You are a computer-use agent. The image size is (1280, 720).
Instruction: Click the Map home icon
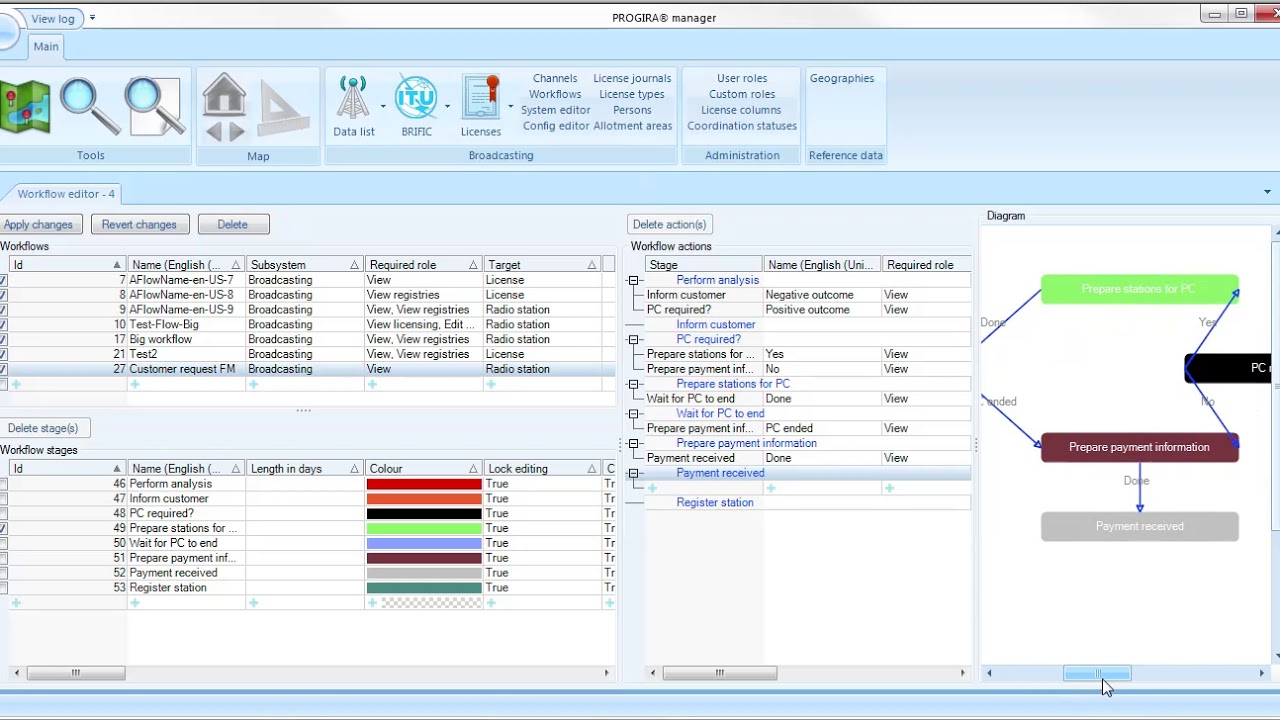pyautogui.click(x=224, y=94)
